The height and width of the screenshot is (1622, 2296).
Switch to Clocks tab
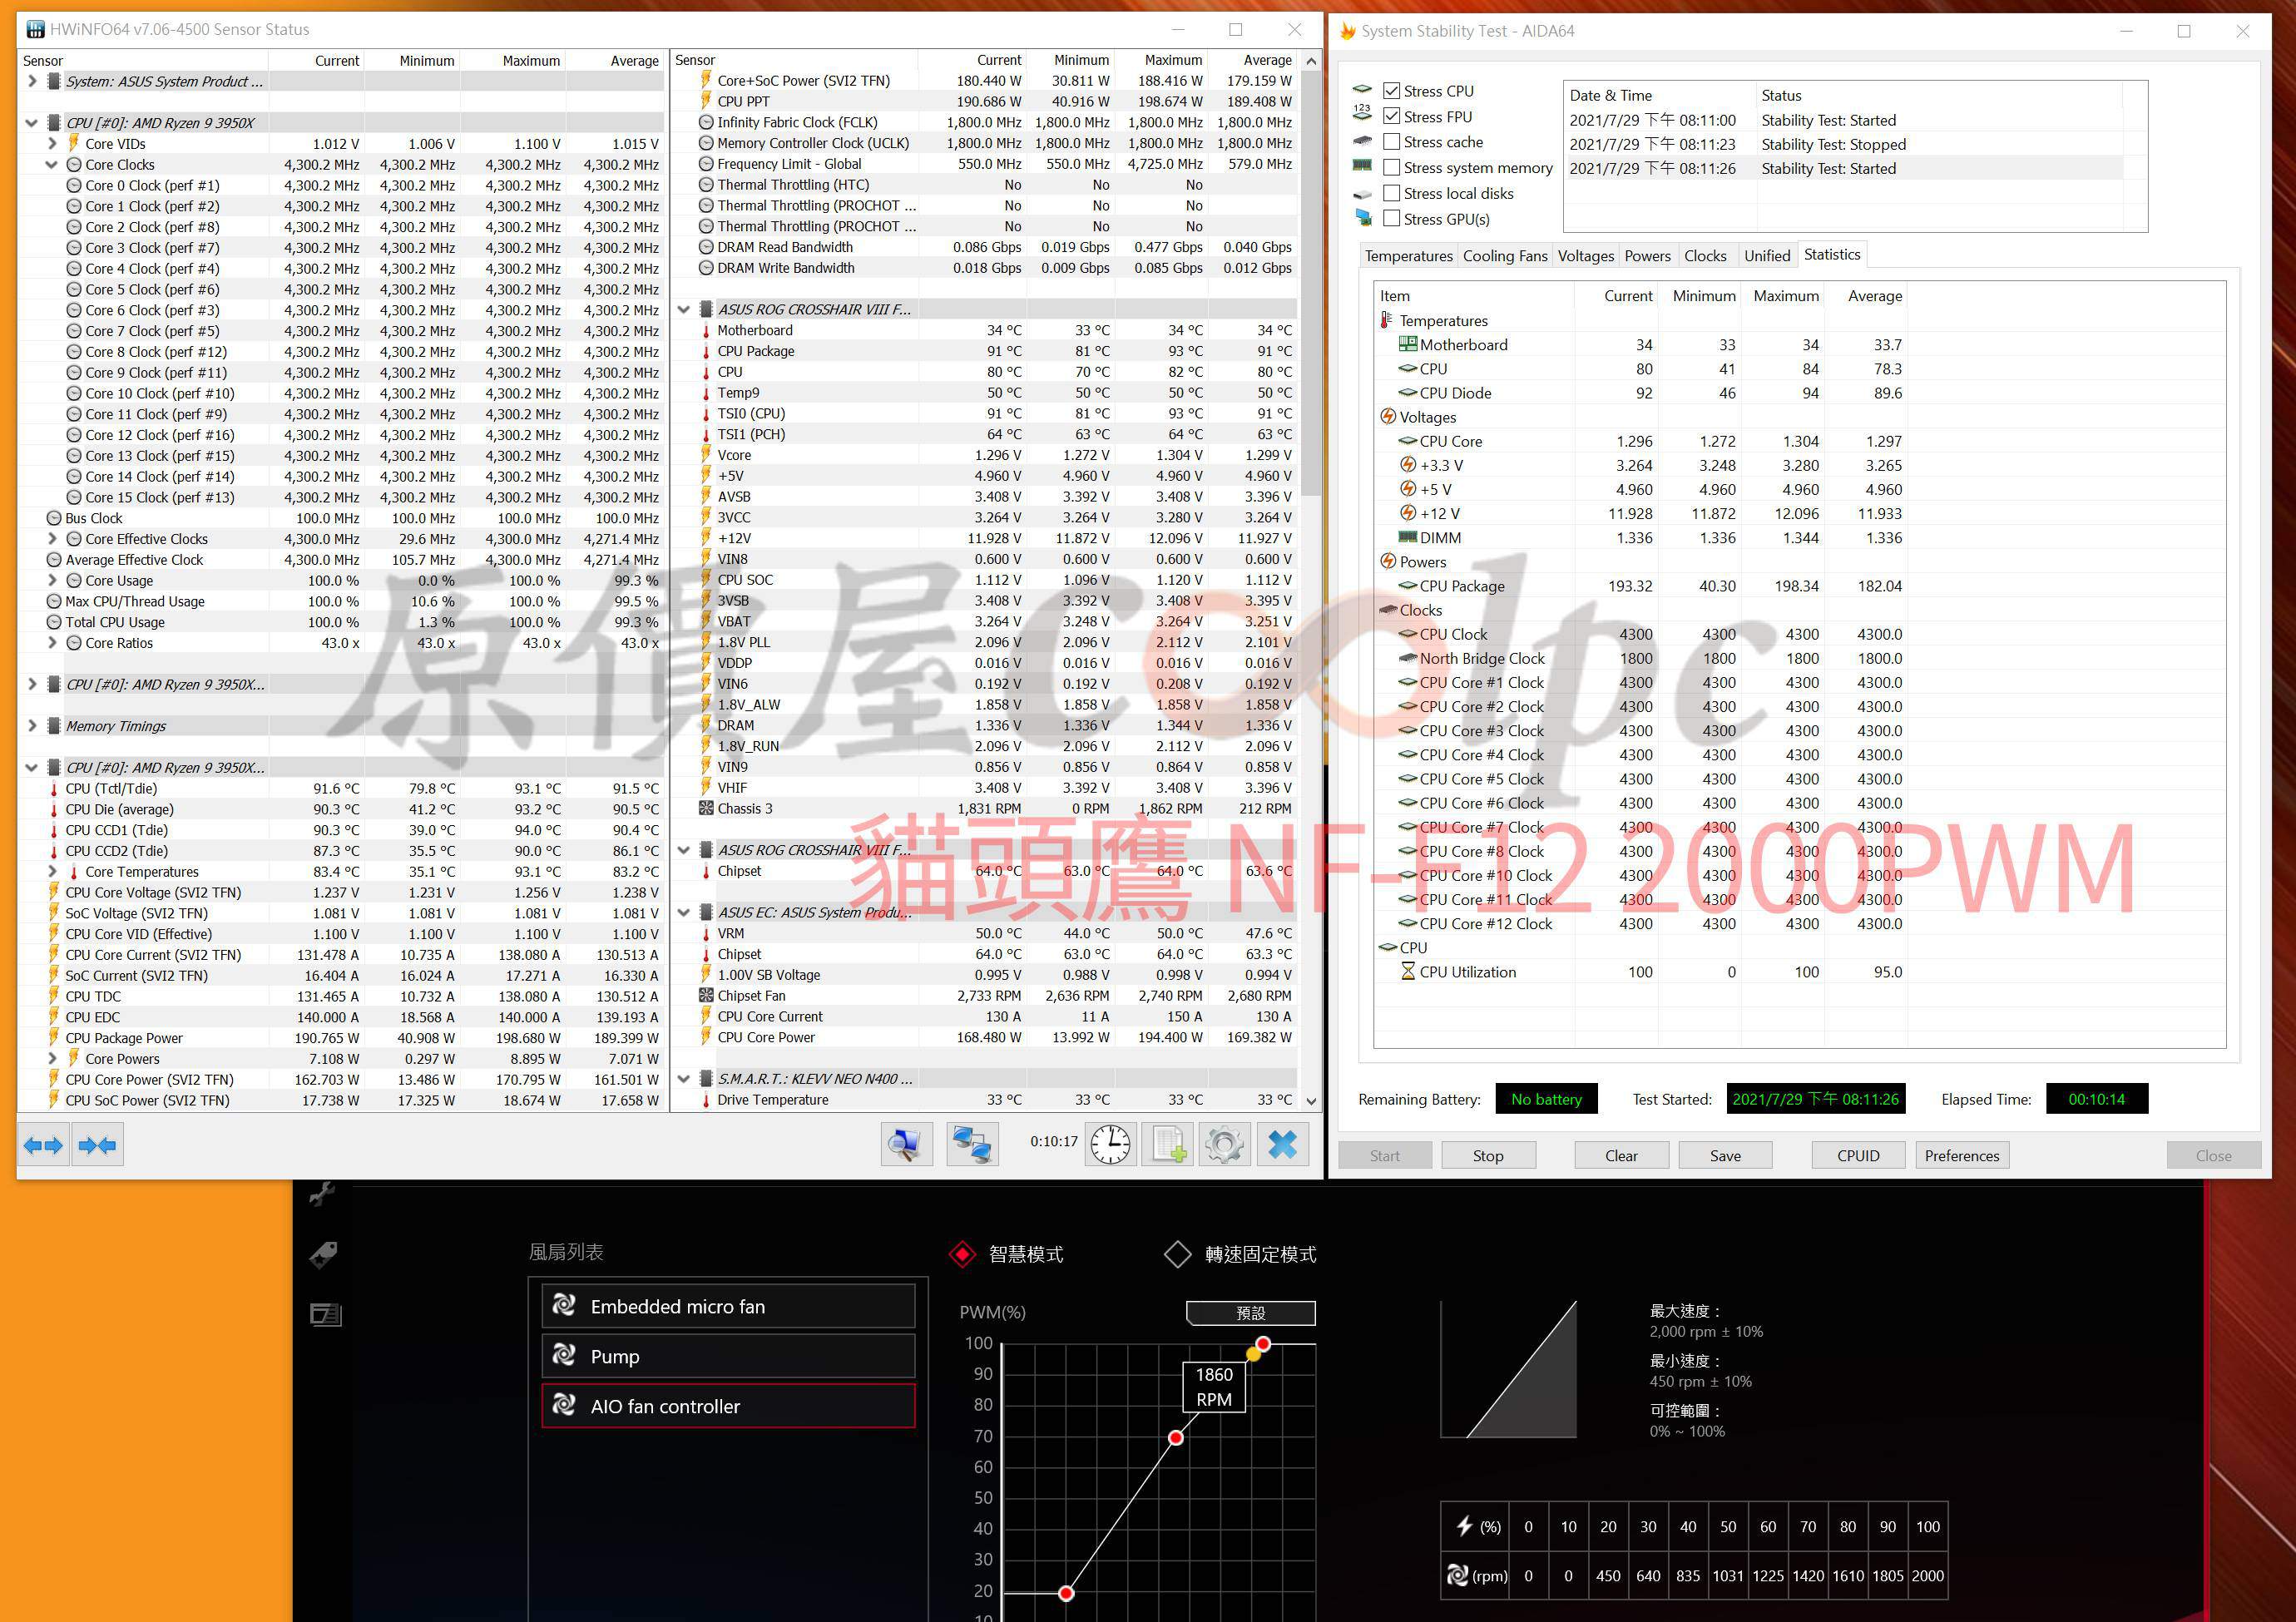click(x=1705, y=256)
